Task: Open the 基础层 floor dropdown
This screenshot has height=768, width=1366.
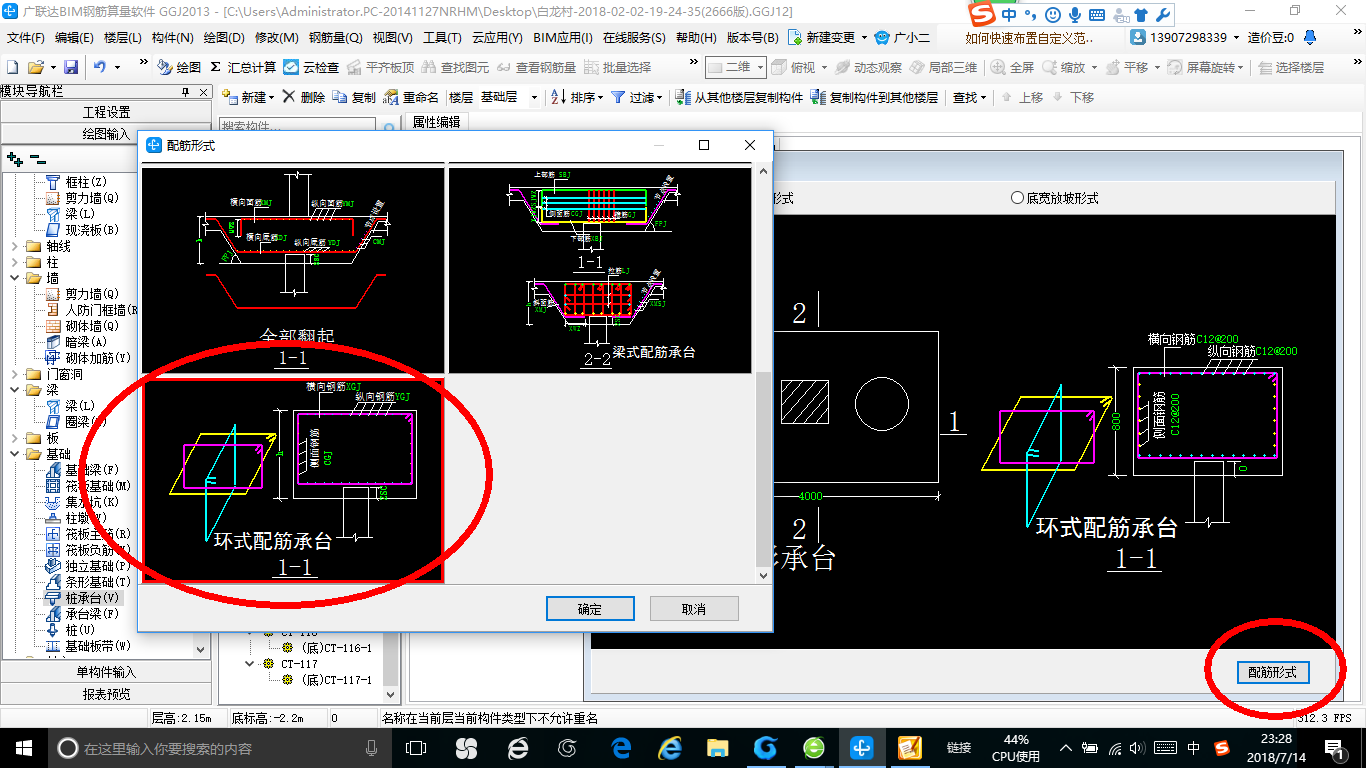Action: click(x=534, y=97)
